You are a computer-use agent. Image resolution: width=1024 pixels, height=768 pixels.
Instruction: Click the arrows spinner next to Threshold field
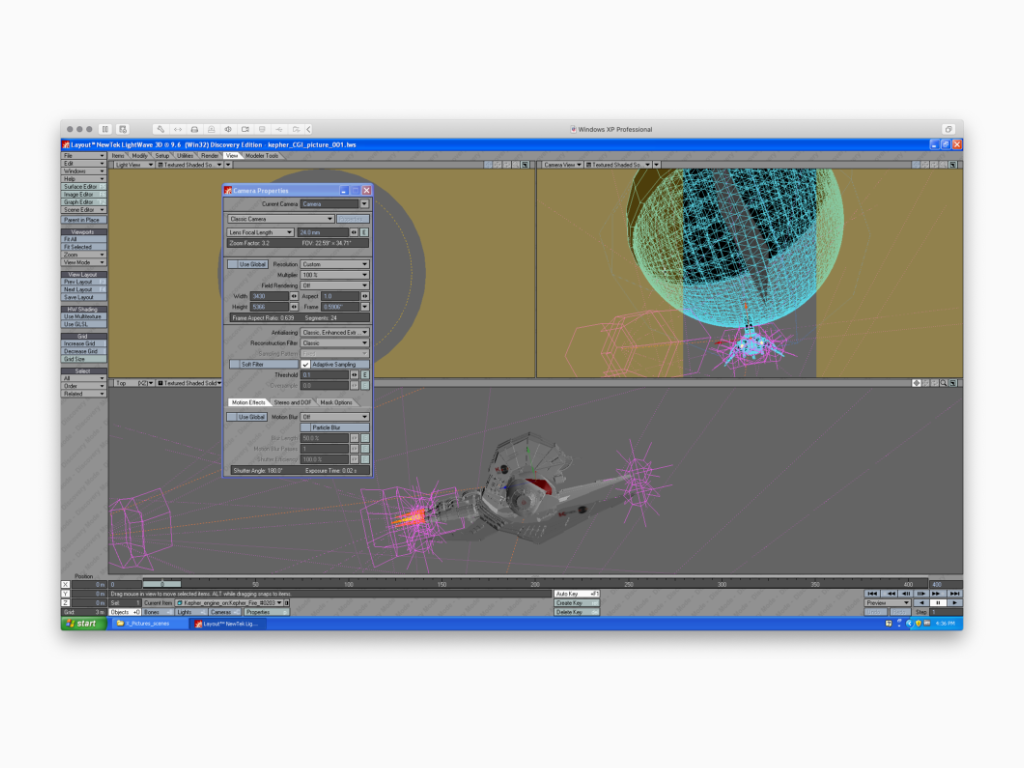click(x=354, y=375)
